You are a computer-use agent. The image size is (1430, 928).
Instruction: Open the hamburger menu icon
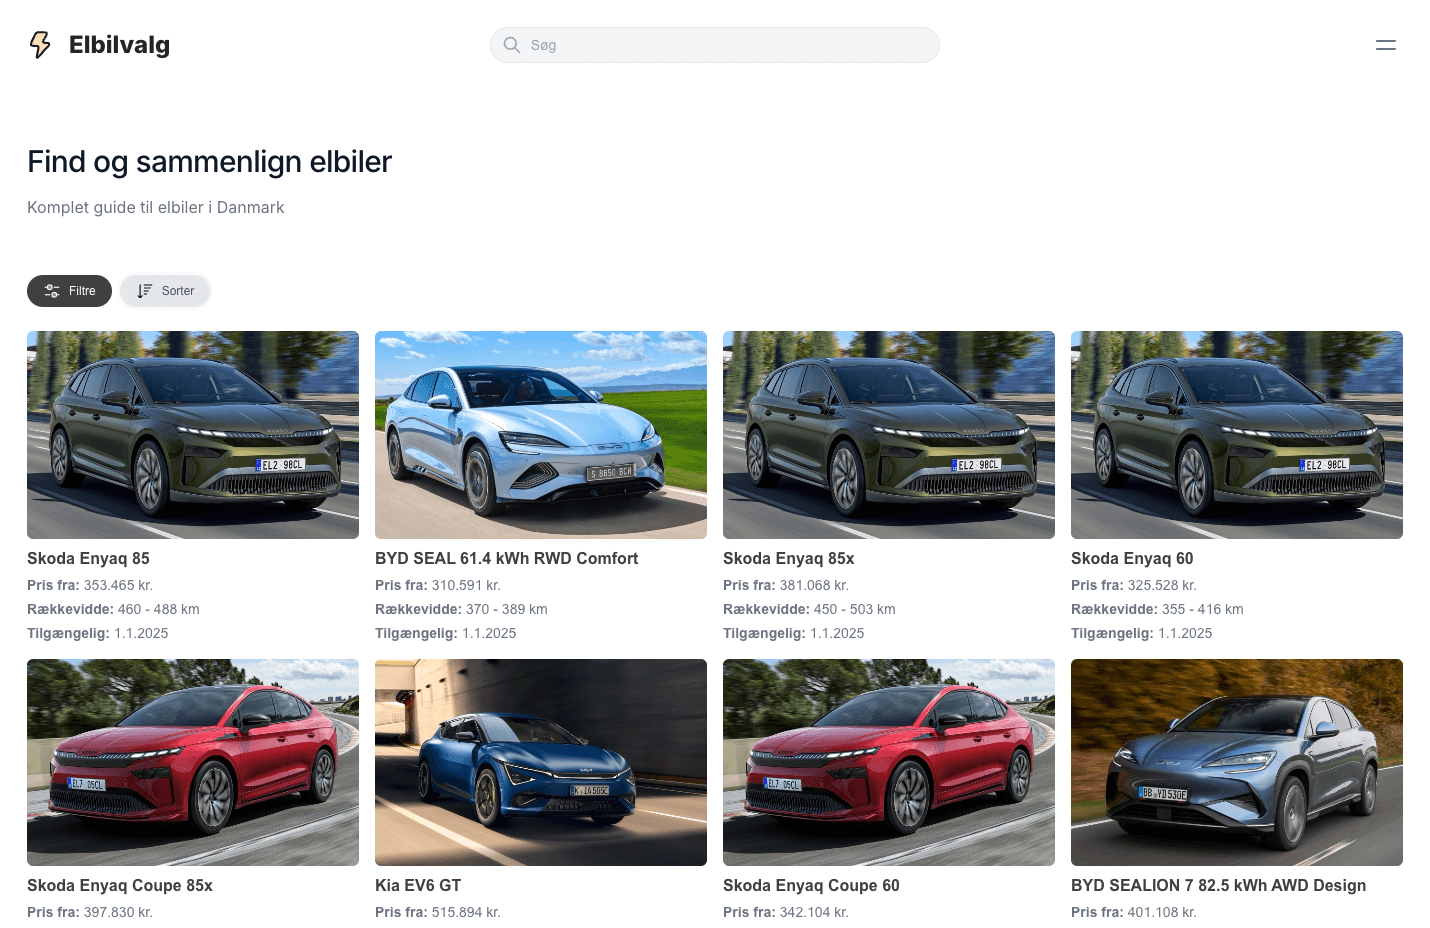point(1386,45)
